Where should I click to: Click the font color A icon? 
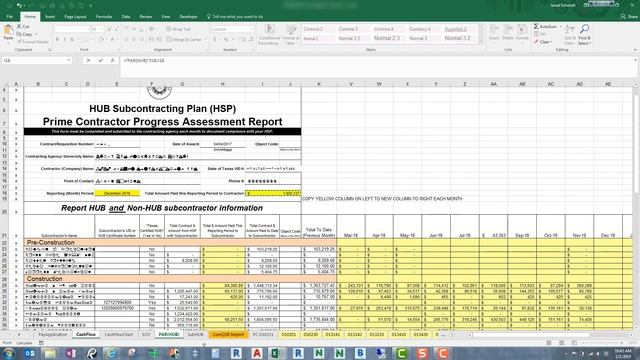click(112, 40)
